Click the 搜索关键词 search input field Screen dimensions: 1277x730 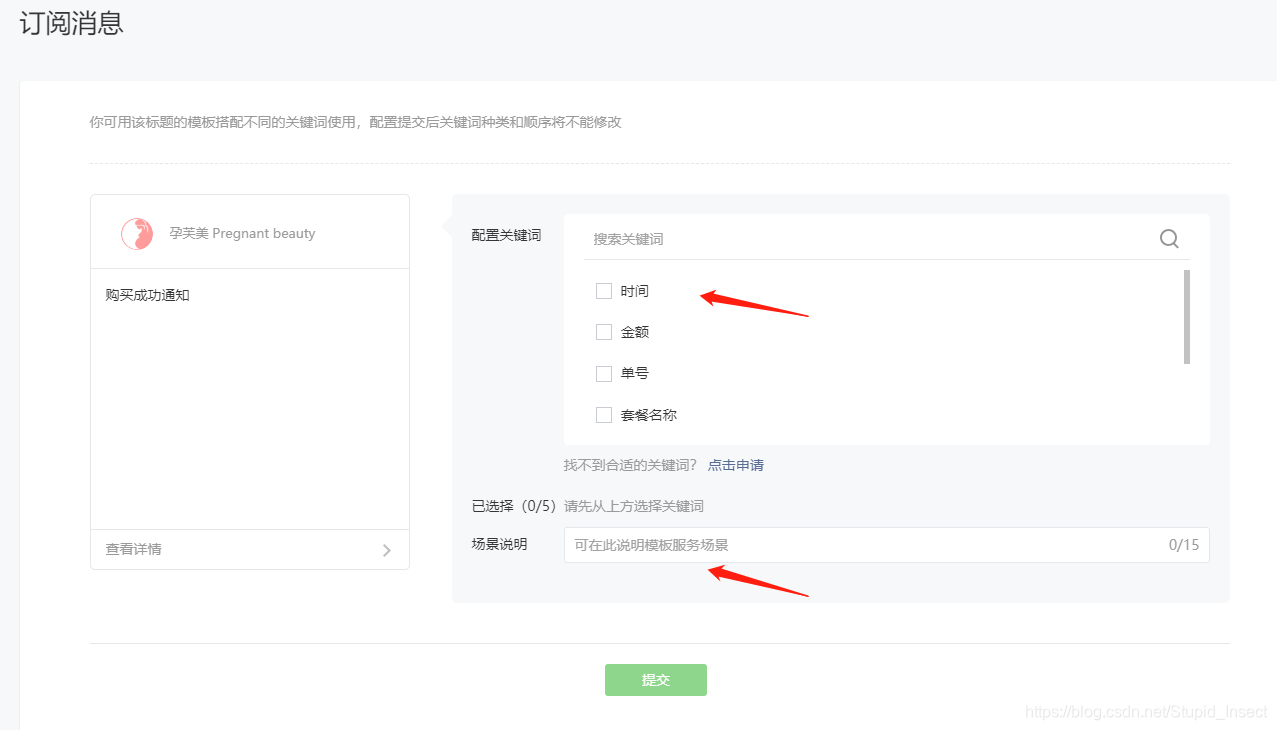pos(750,238)
